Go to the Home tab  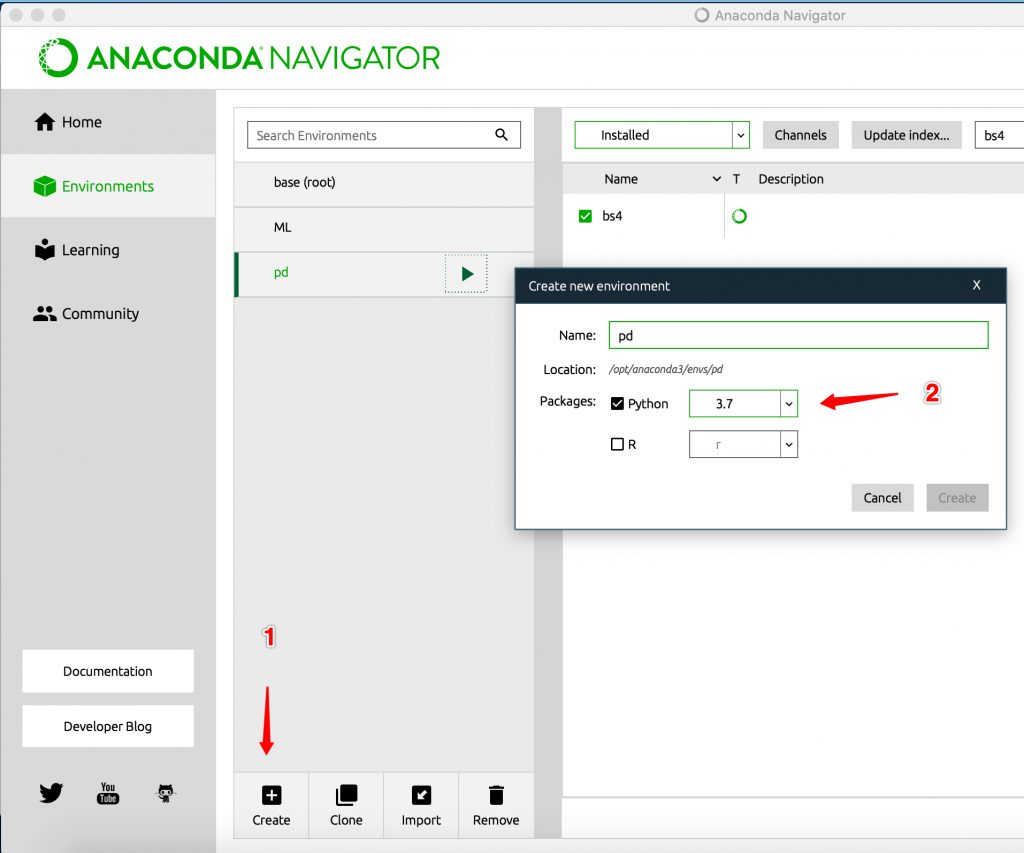108,122
